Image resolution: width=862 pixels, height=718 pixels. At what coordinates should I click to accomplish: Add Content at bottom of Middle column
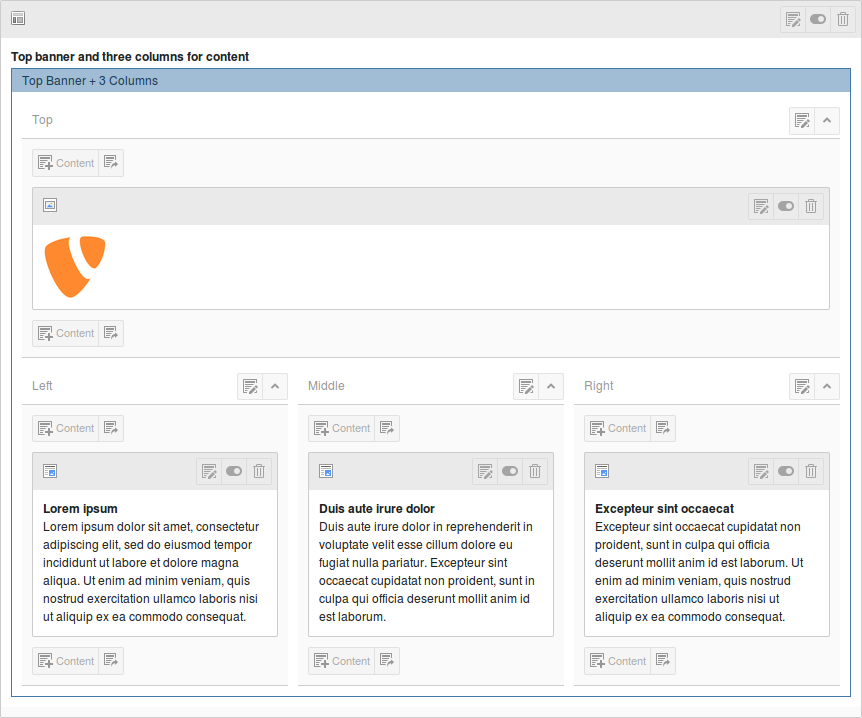click(x=342, y=661)
